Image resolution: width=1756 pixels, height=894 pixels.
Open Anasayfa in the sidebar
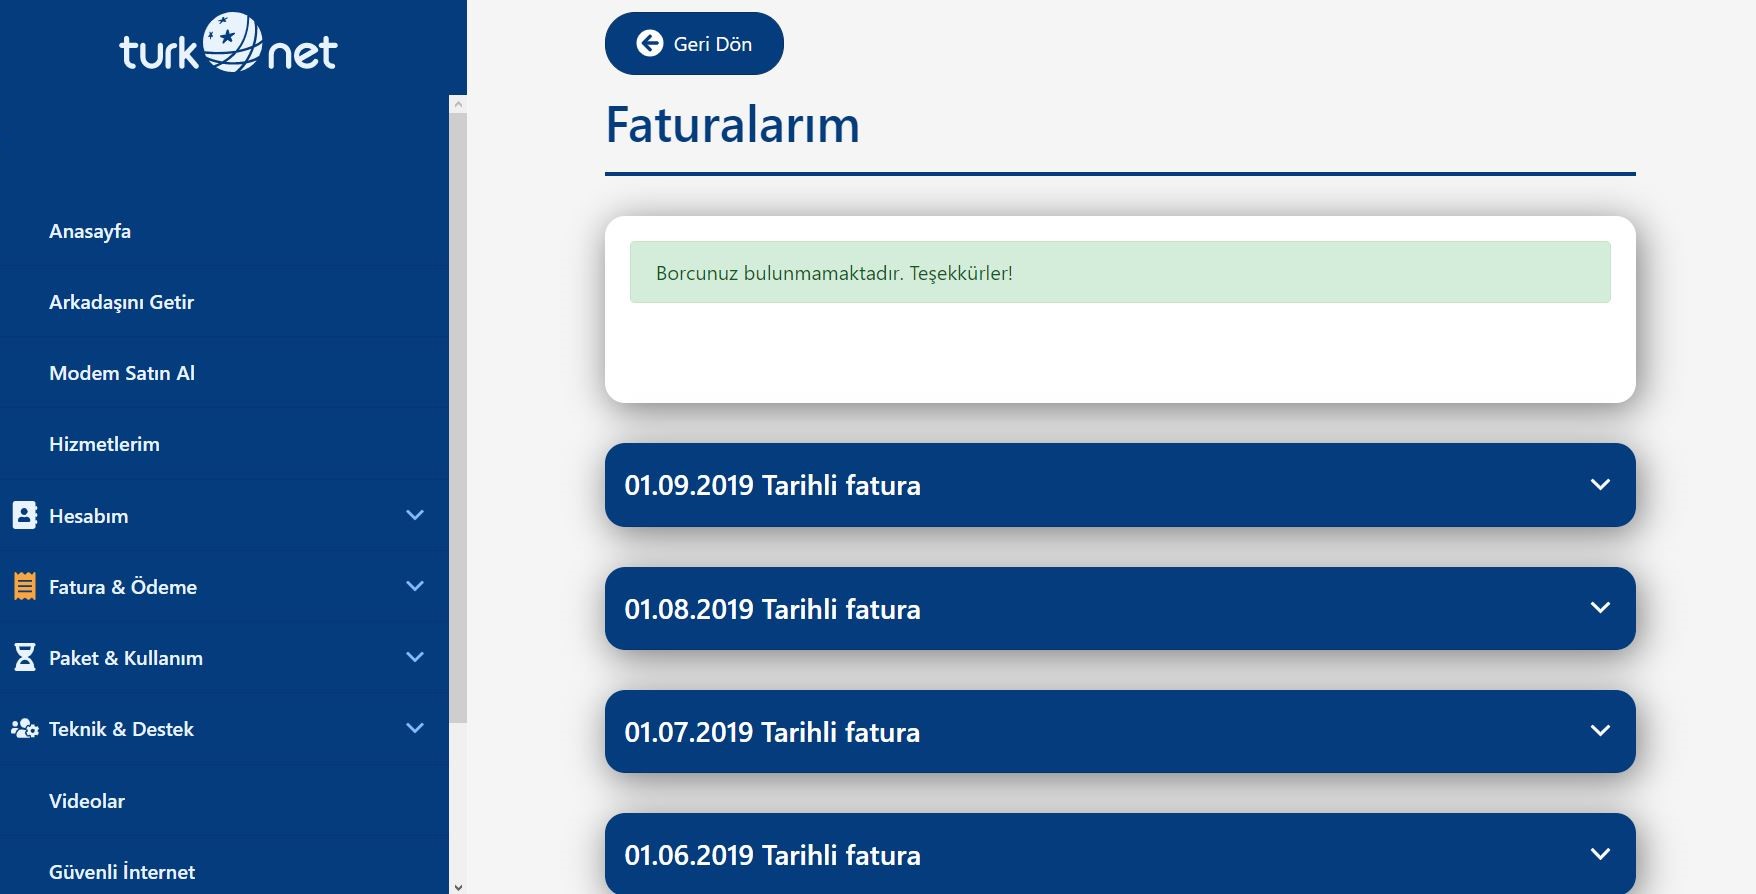tap(90, 231)
